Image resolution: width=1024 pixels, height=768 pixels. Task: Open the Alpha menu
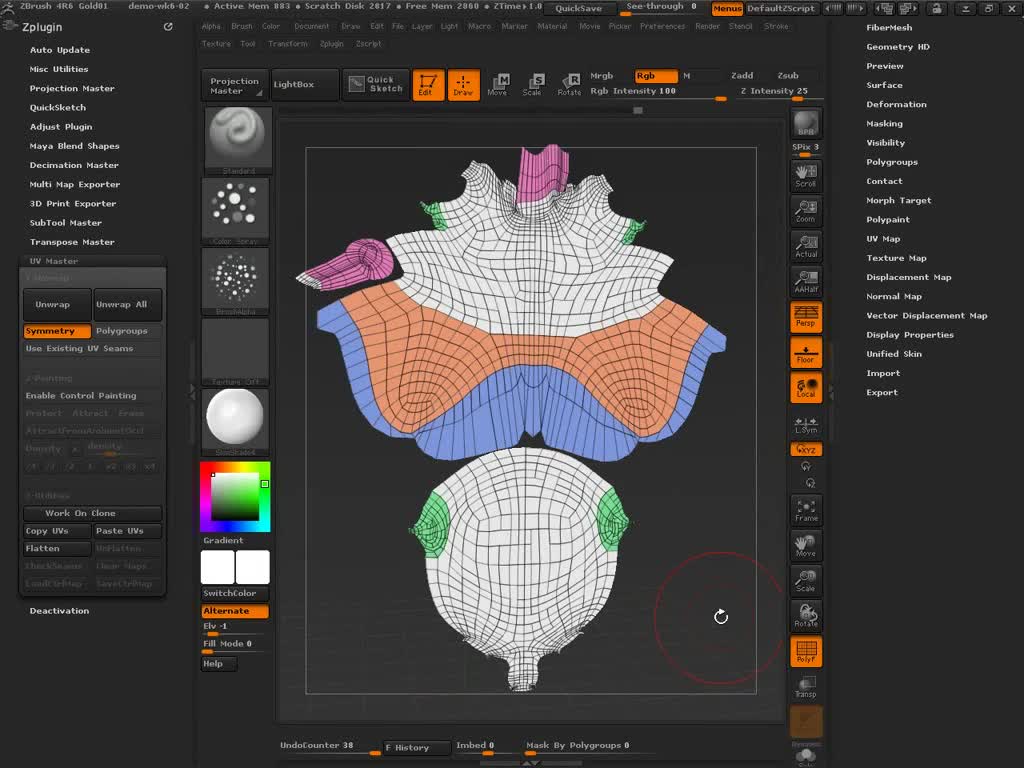pos(211,27)
